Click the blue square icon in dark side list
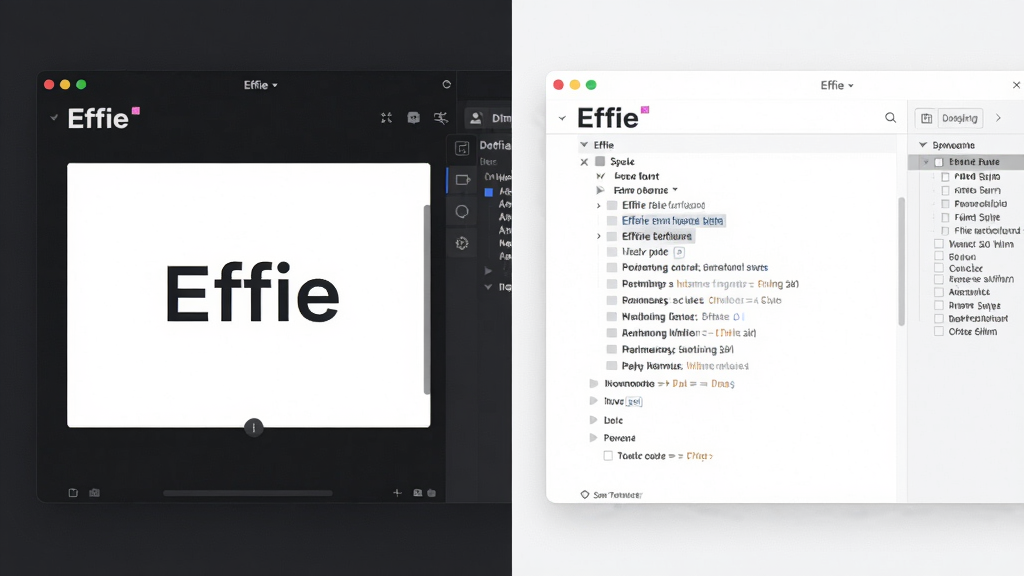Screen dimensions: 1024x576 coord(488,192)
